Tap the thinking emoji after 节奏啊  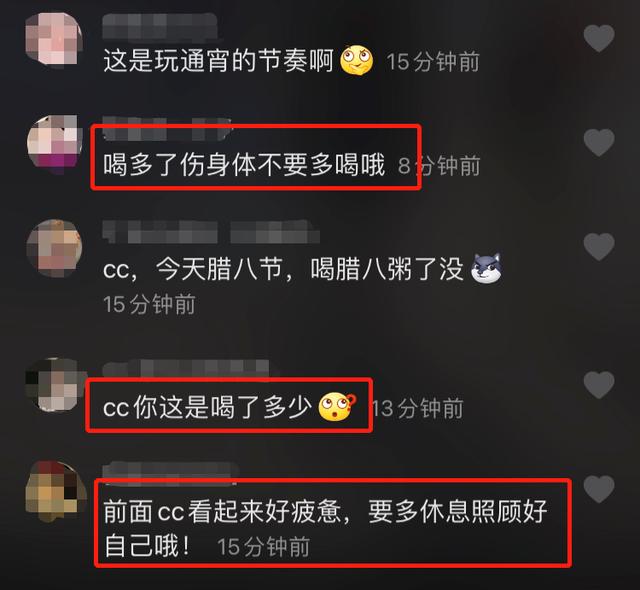click(x=356, y=60)
